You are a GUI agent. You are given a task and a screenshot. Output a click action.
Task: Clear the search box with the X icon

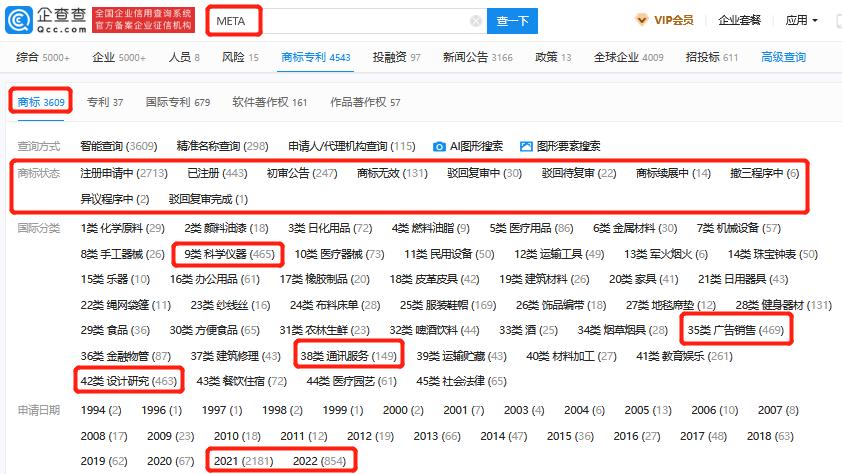pos(476,21)
